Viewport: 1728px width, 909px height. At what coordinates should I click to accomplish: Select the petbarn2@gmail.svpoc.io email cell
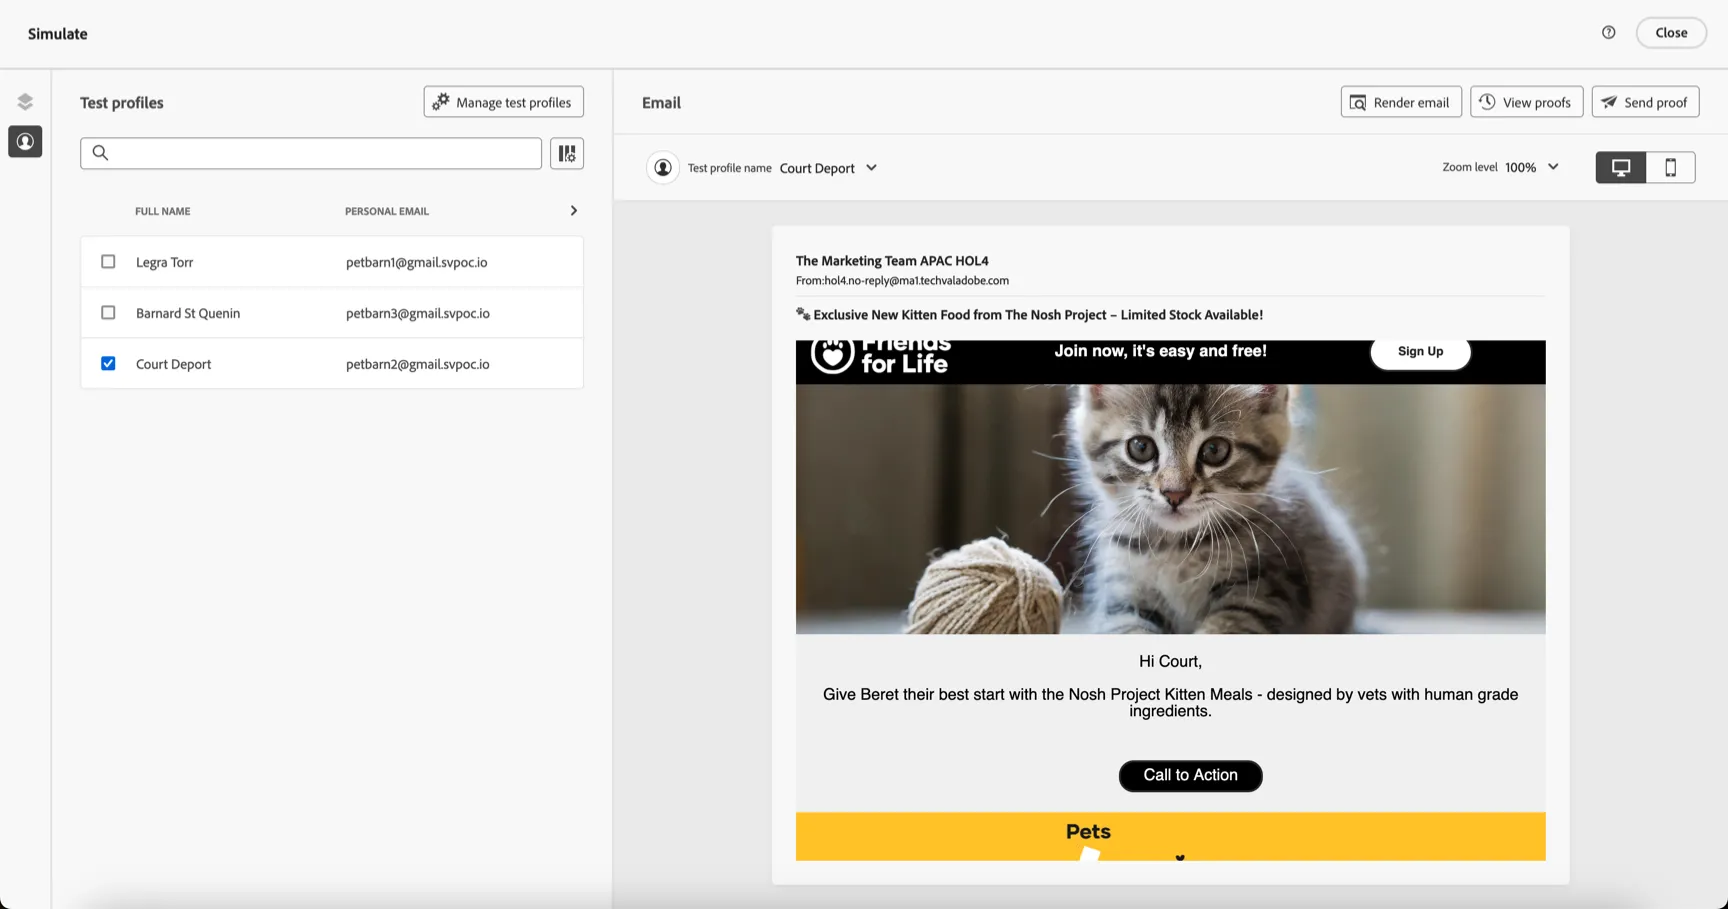point(418,364)
